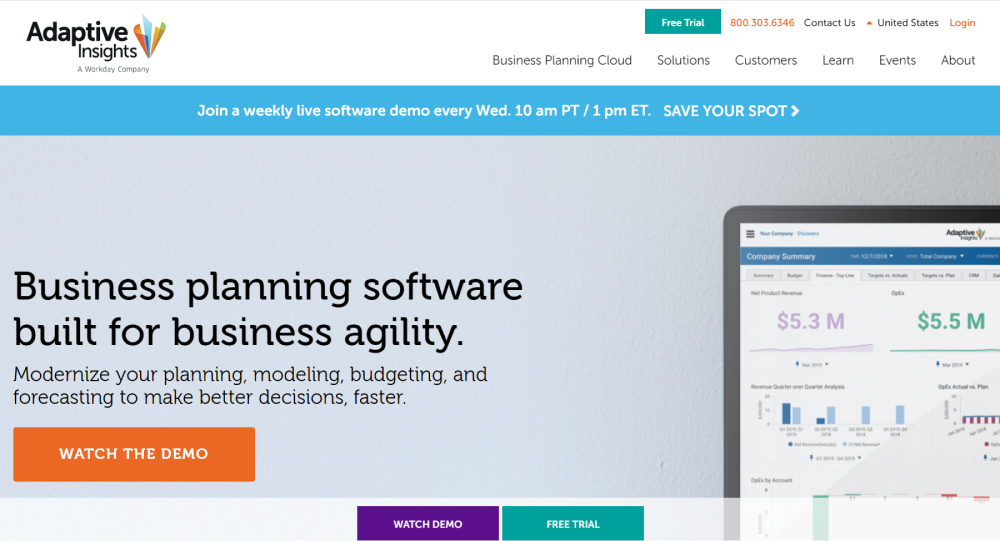Click the hamburger menu icon in dashboard
This screenshot has height=541, width=1000.
pos(750,234)
